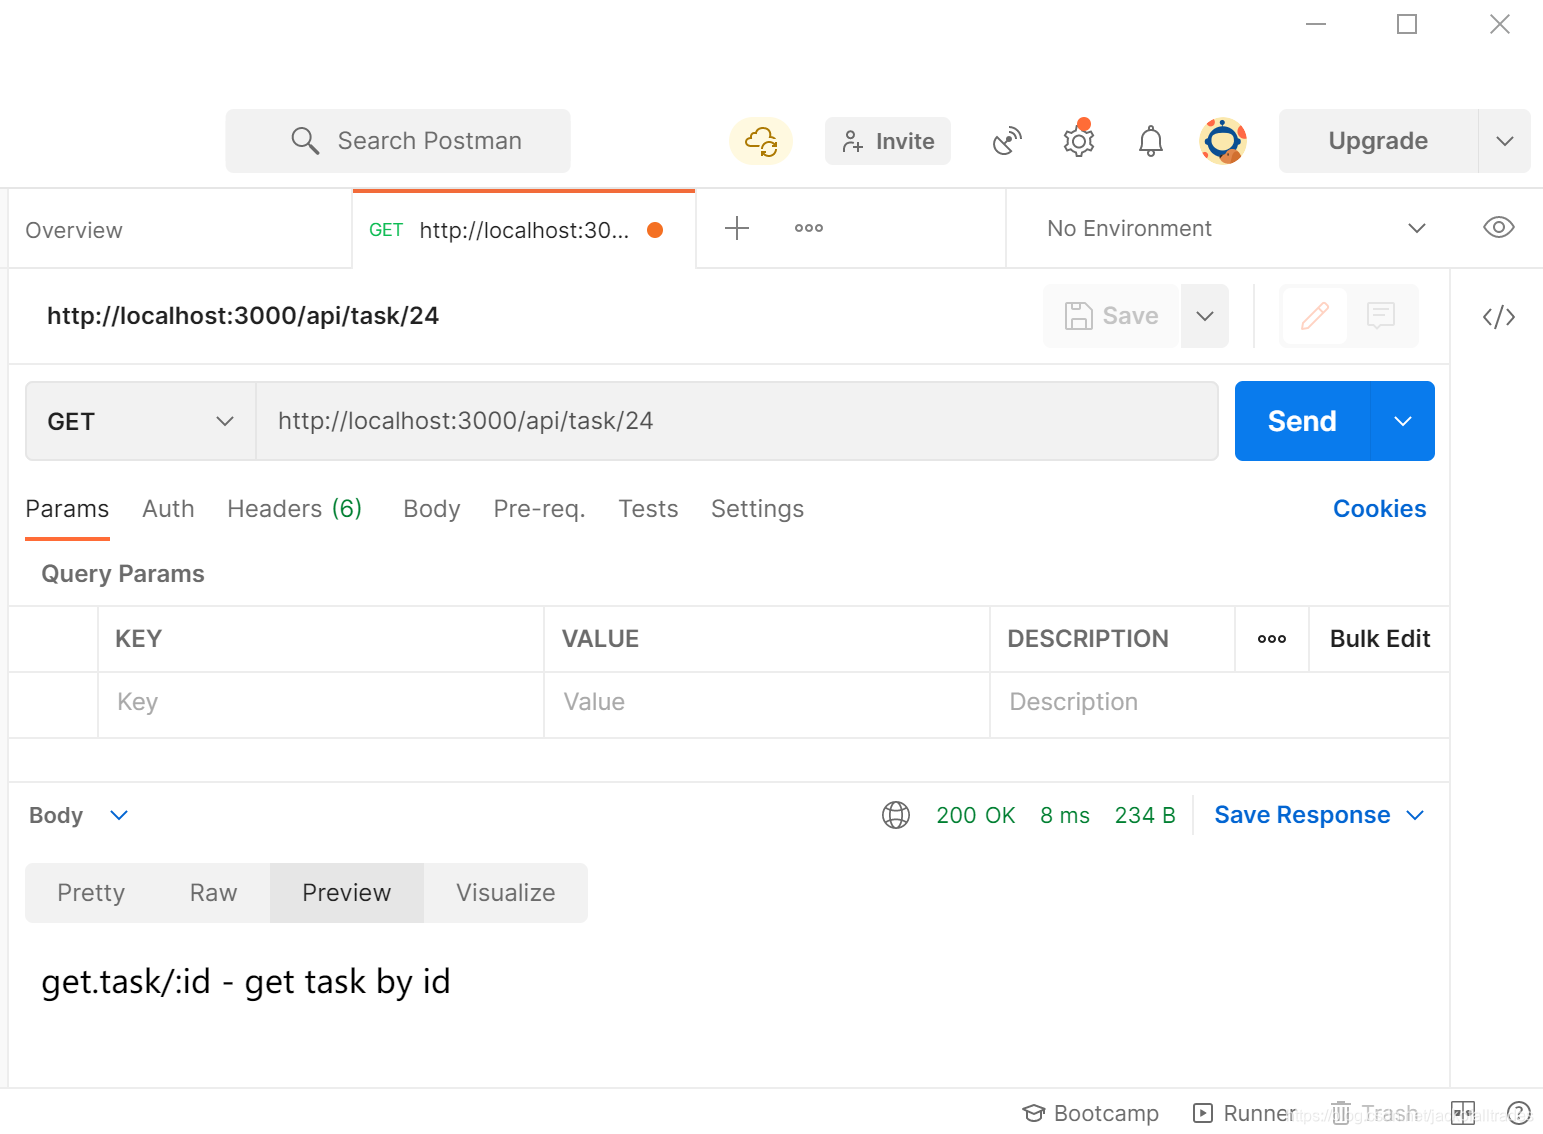The height and width of the screenshot is (1134, 1543).
Task: Open the capture requests satellite icon
Action: point(1007,141)
